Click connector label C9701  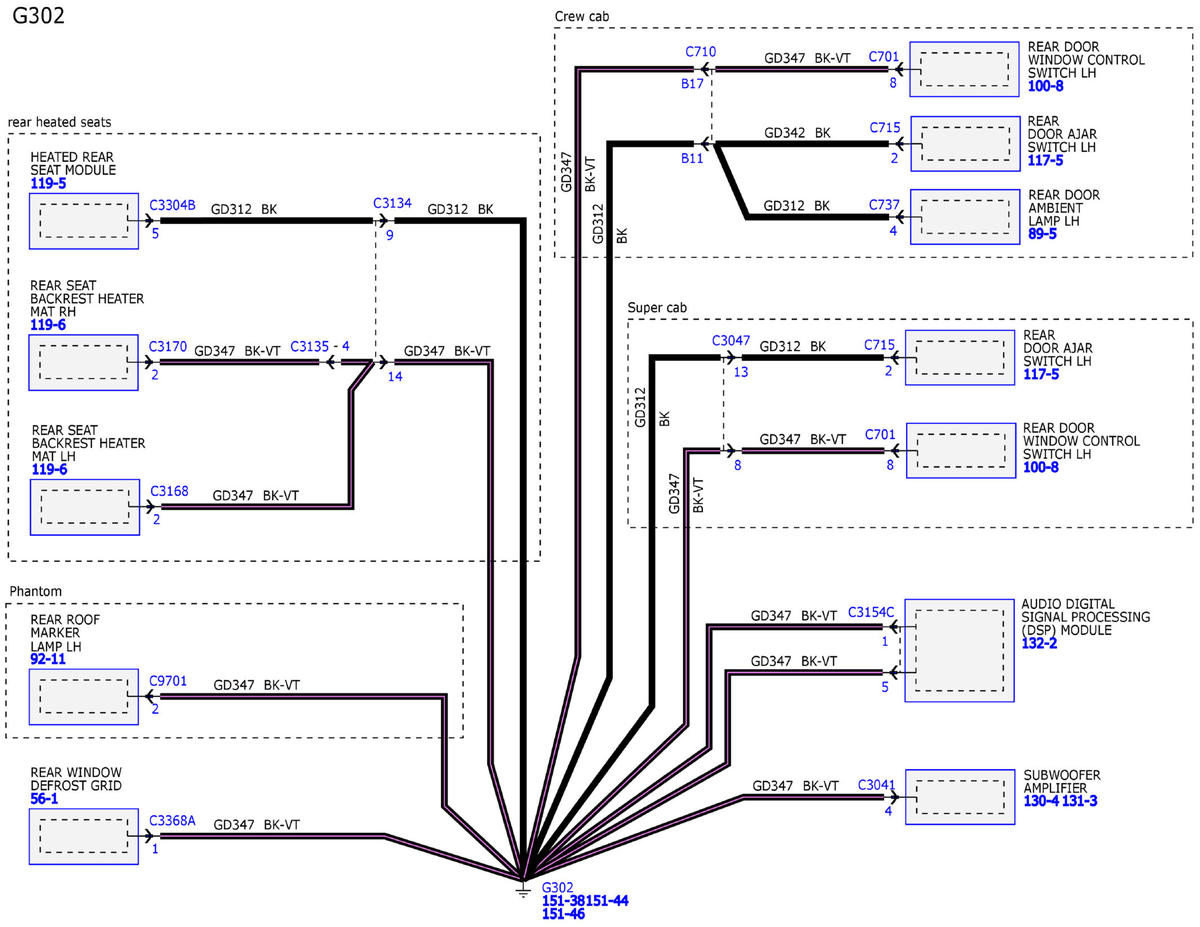[168, 681]
